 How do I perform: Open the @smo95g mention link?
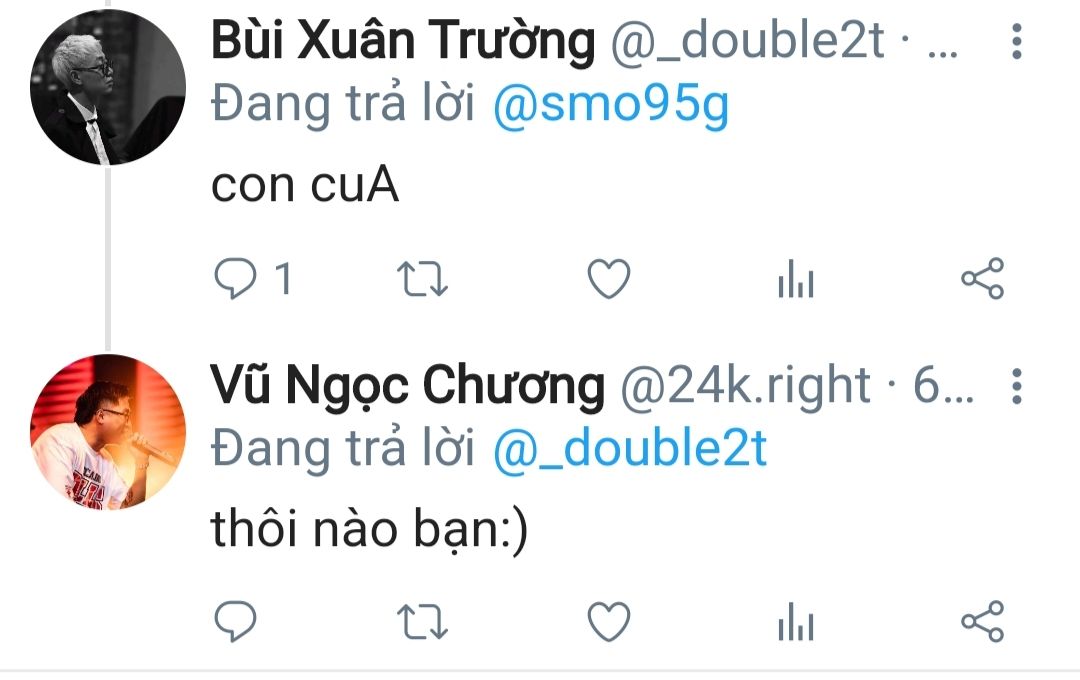(611, 105)
